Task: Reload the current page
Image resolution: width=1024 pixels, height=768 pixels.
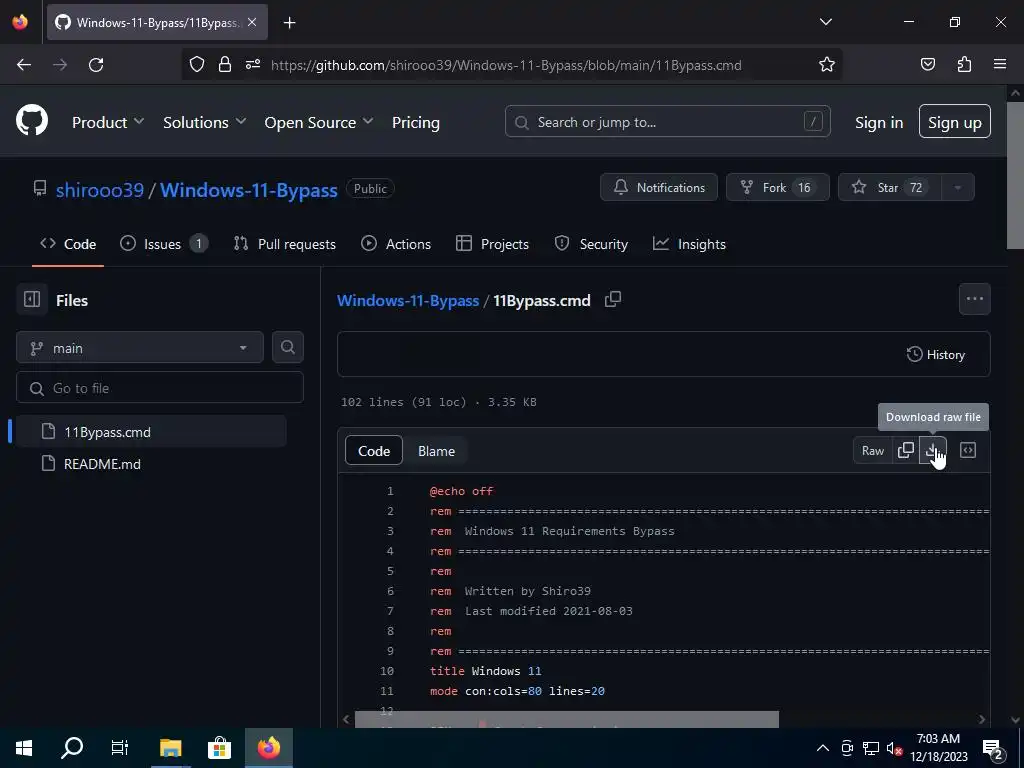Action: pos(96,65)
